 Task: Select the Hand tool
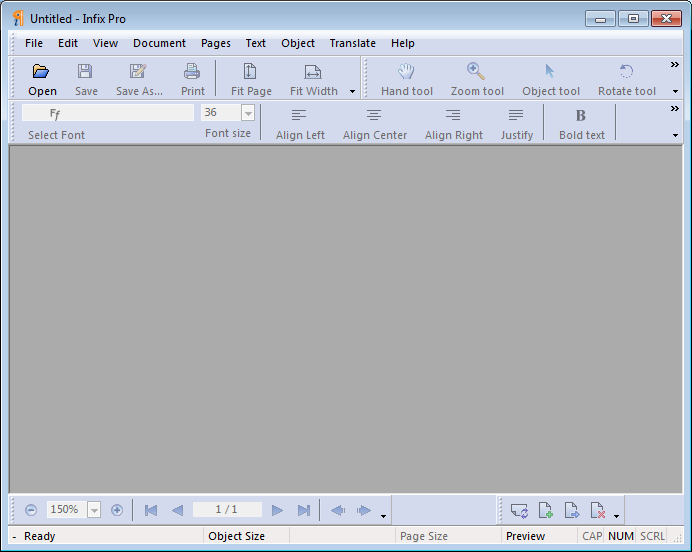[x=406, y=72]
